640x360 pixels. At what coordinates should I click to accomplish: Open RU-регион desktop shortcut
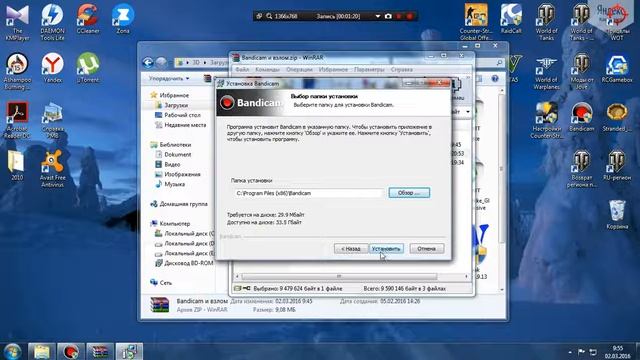[x=617, y=166]
